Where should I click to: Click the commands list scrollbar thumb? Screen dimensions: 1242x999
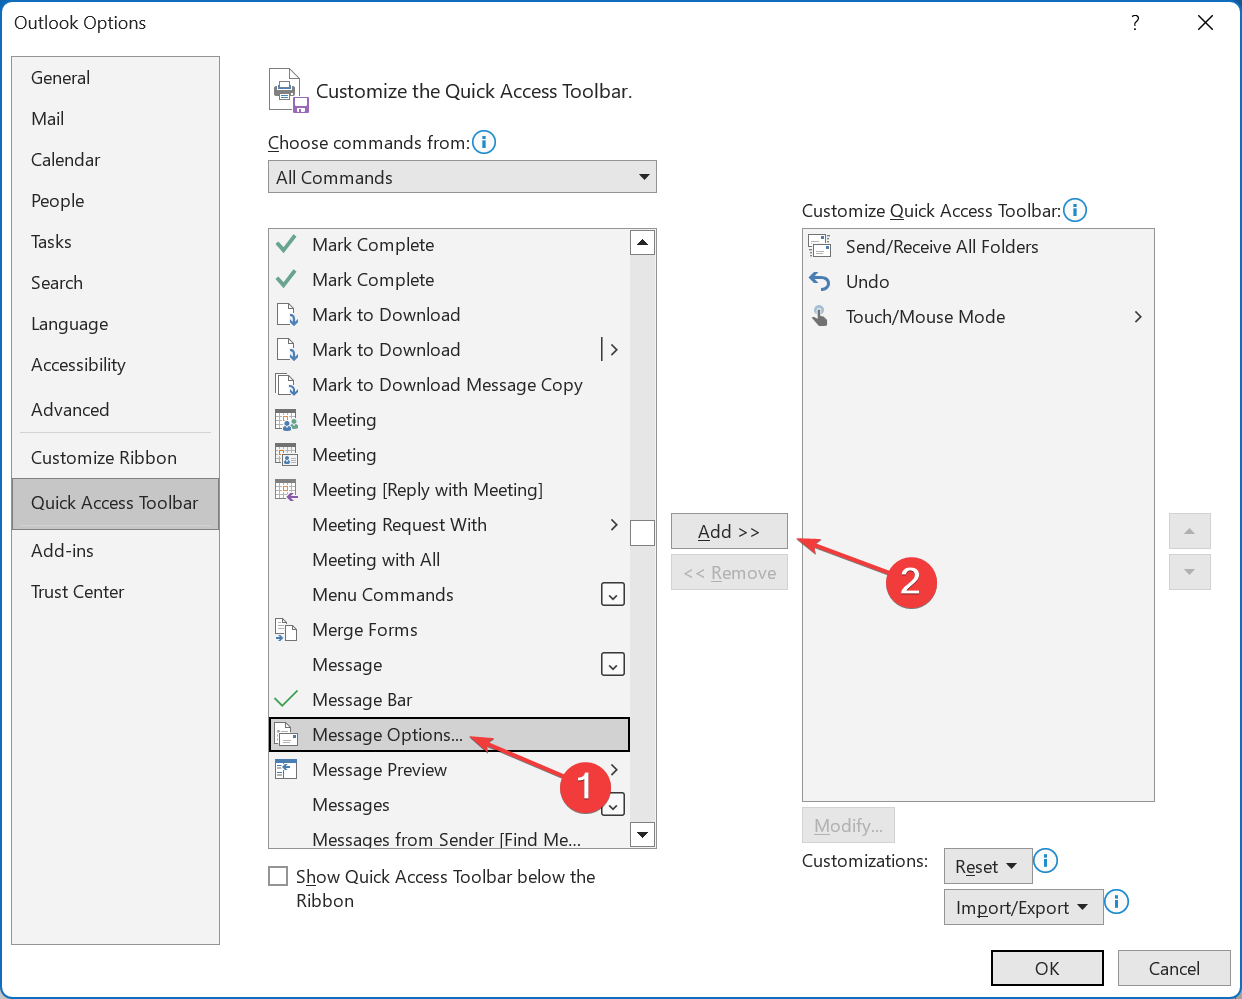tap(643, 533)
